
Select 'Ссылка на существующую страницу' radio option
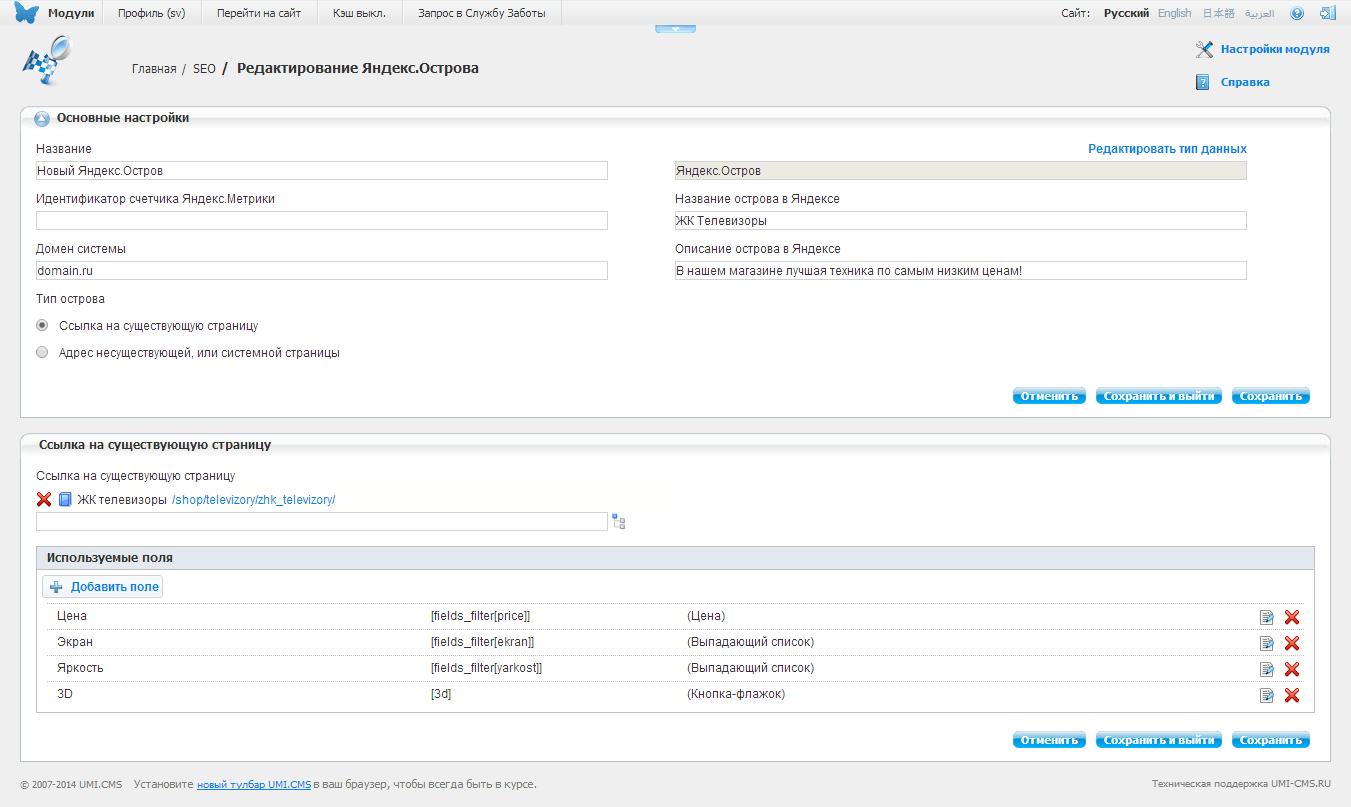click(x=42, y=325)
